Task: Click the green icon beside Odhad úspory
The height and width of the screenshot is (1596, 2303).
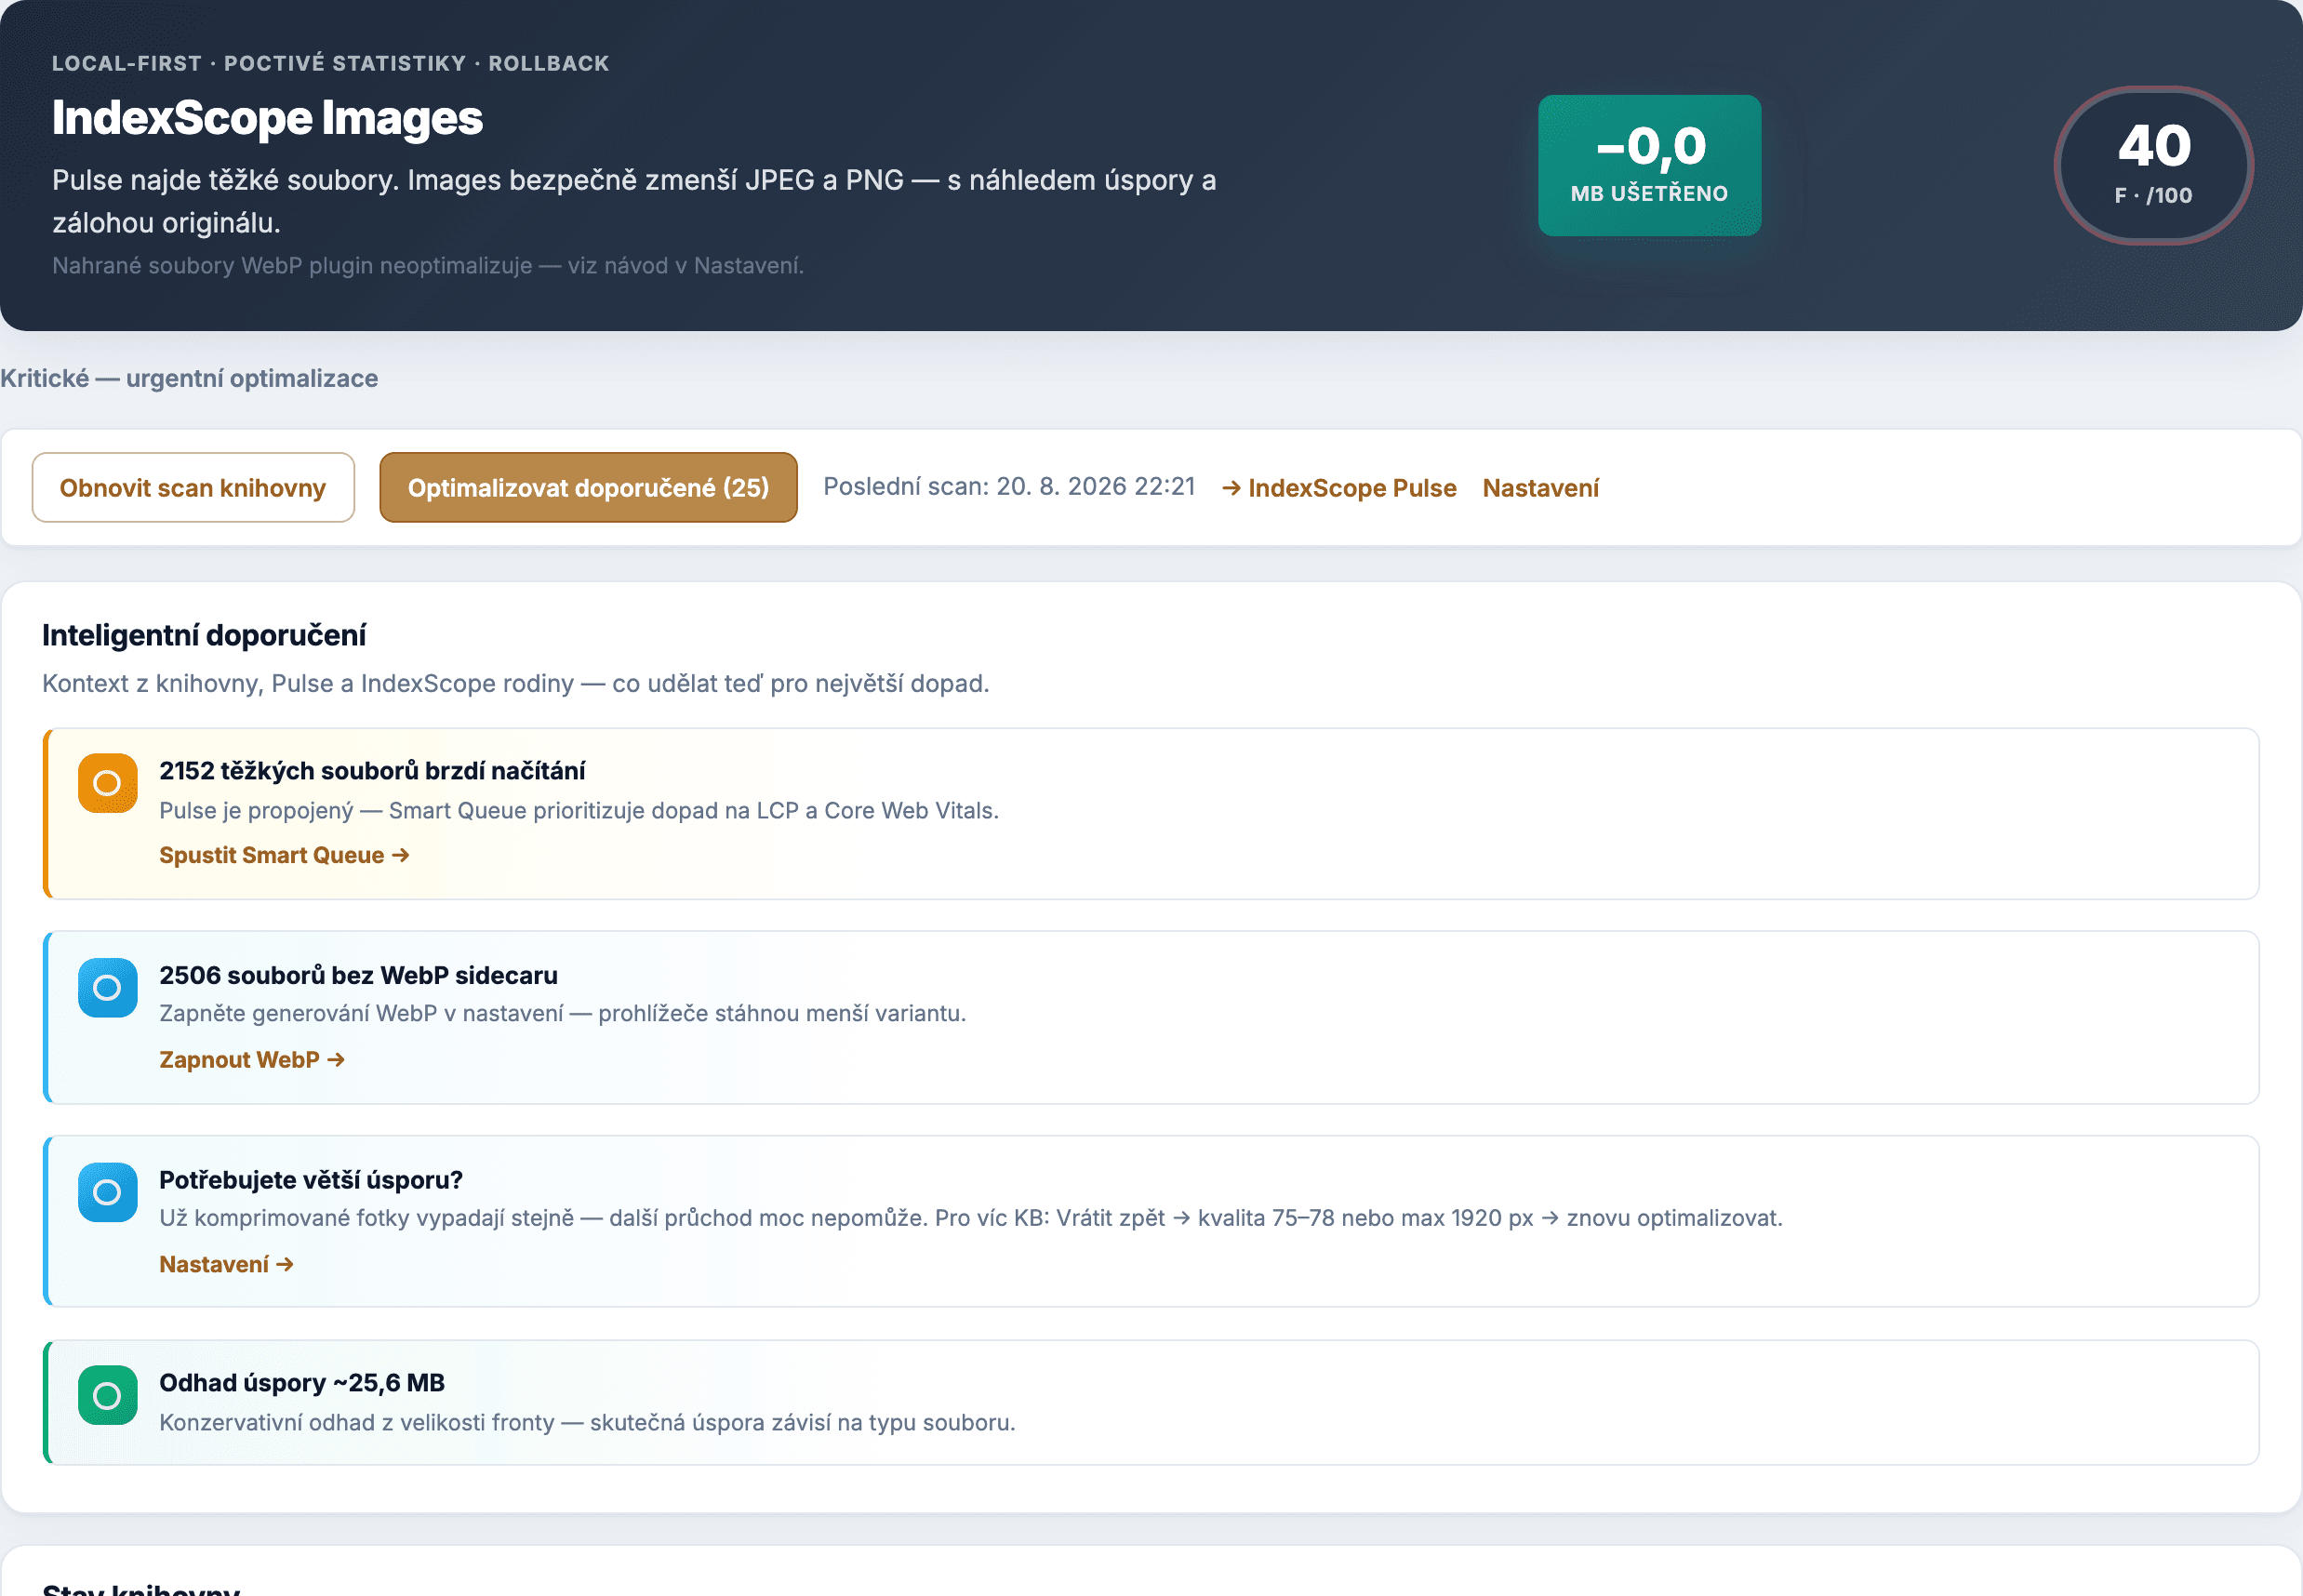Action: coord(107,1395)
